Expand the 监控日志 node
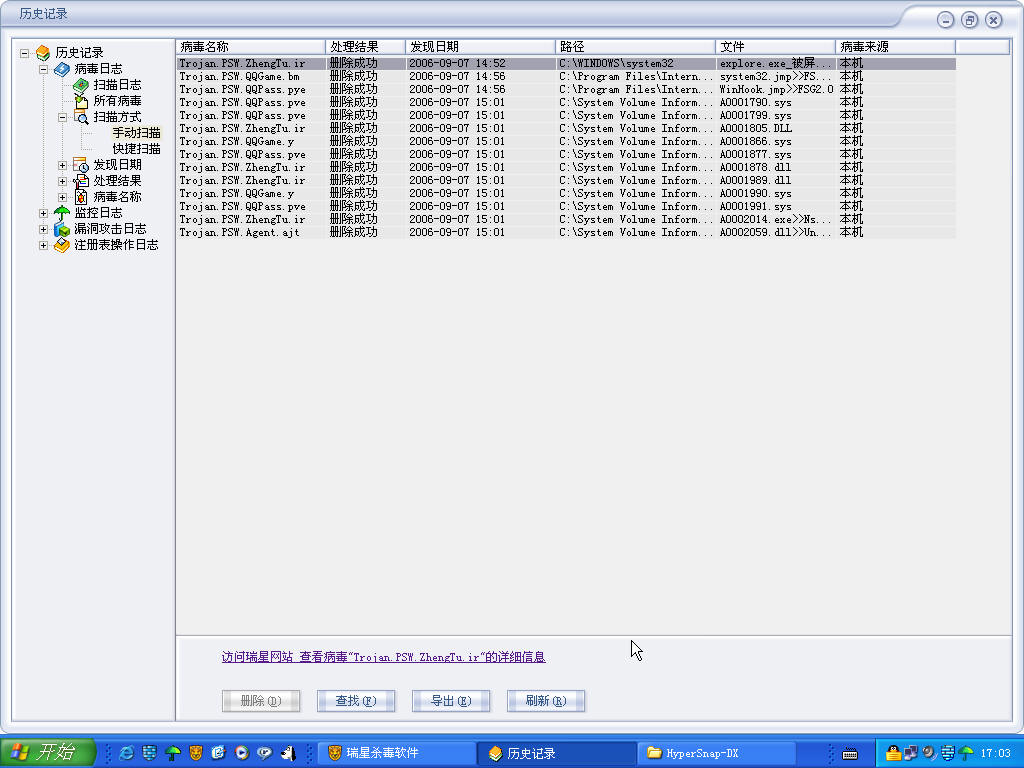The image size is (1024, 768). [44, 214]
